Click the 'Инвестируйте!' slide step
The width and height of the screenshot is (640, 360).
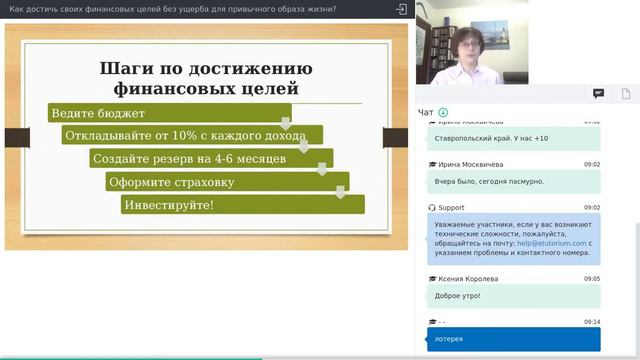[x=242, y=204]
